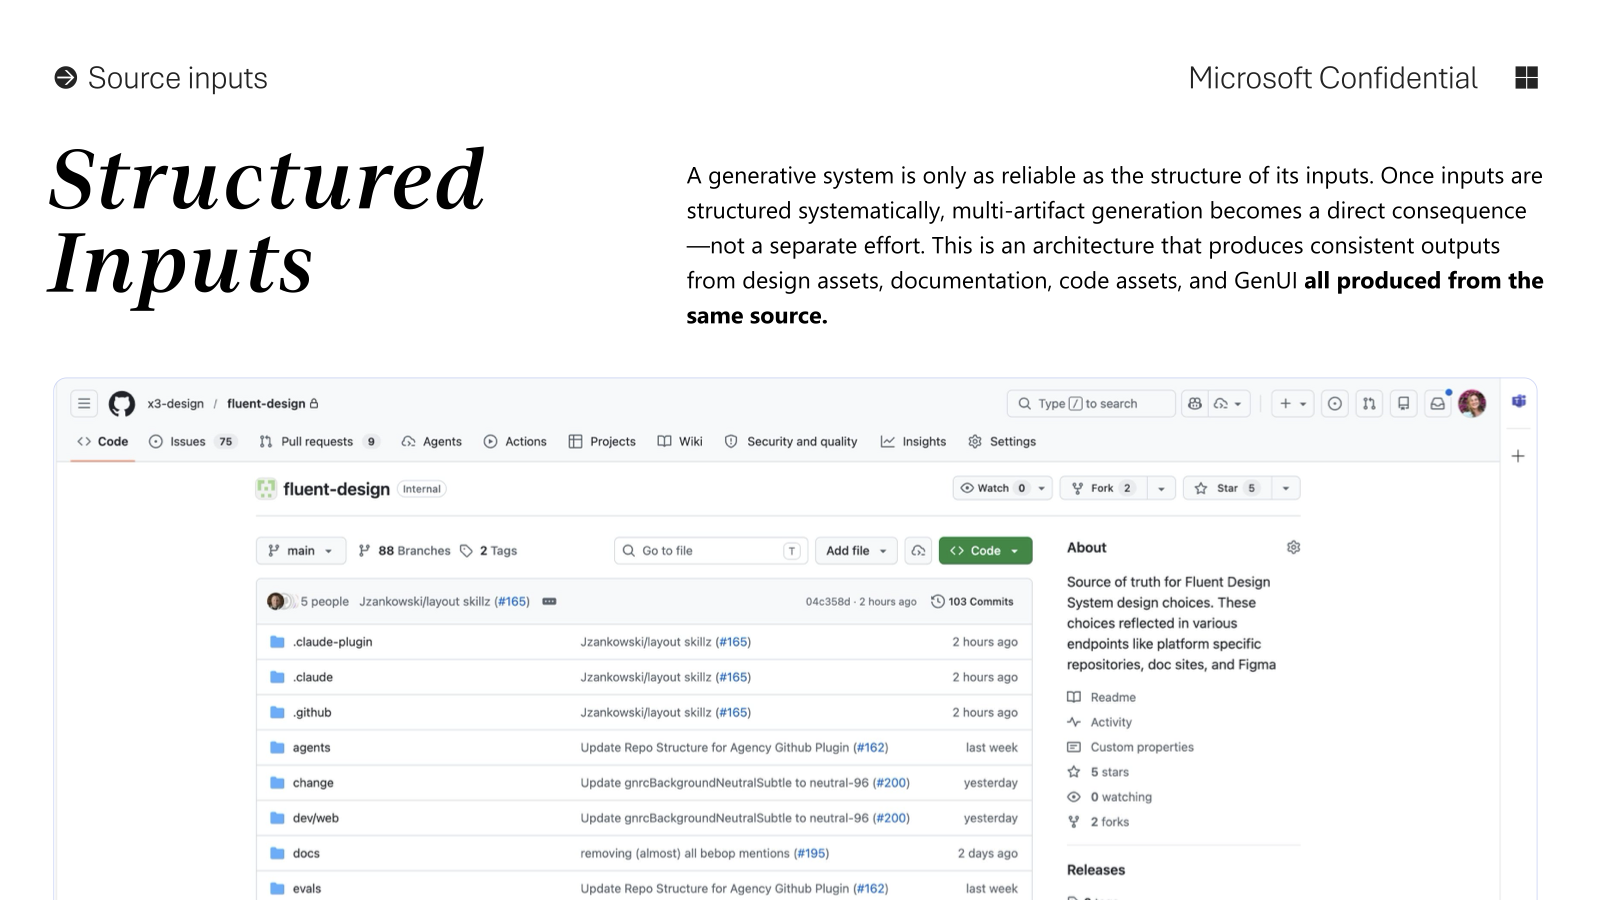Viewport: 1600px width, 900px height.
Task: Open the green Code dropdown
Action: (985, 551)
